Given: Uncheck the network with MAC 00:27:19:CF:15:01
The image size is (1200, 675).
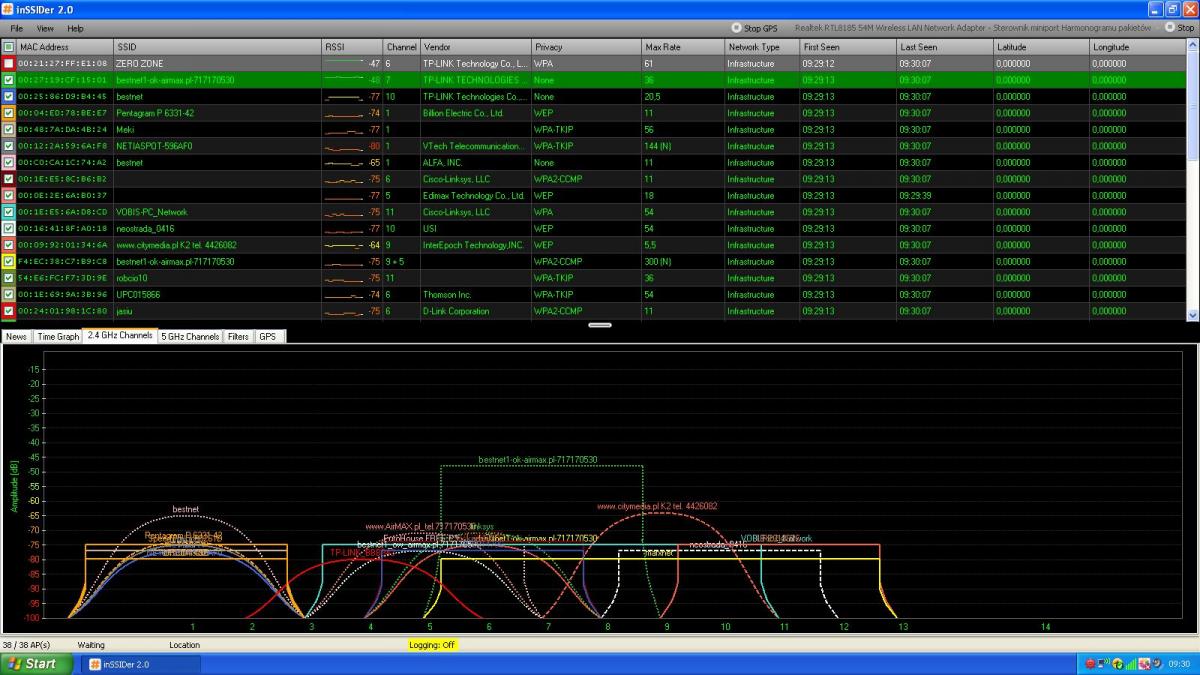Looking at the screenshot, I should (x=9, y=80).
